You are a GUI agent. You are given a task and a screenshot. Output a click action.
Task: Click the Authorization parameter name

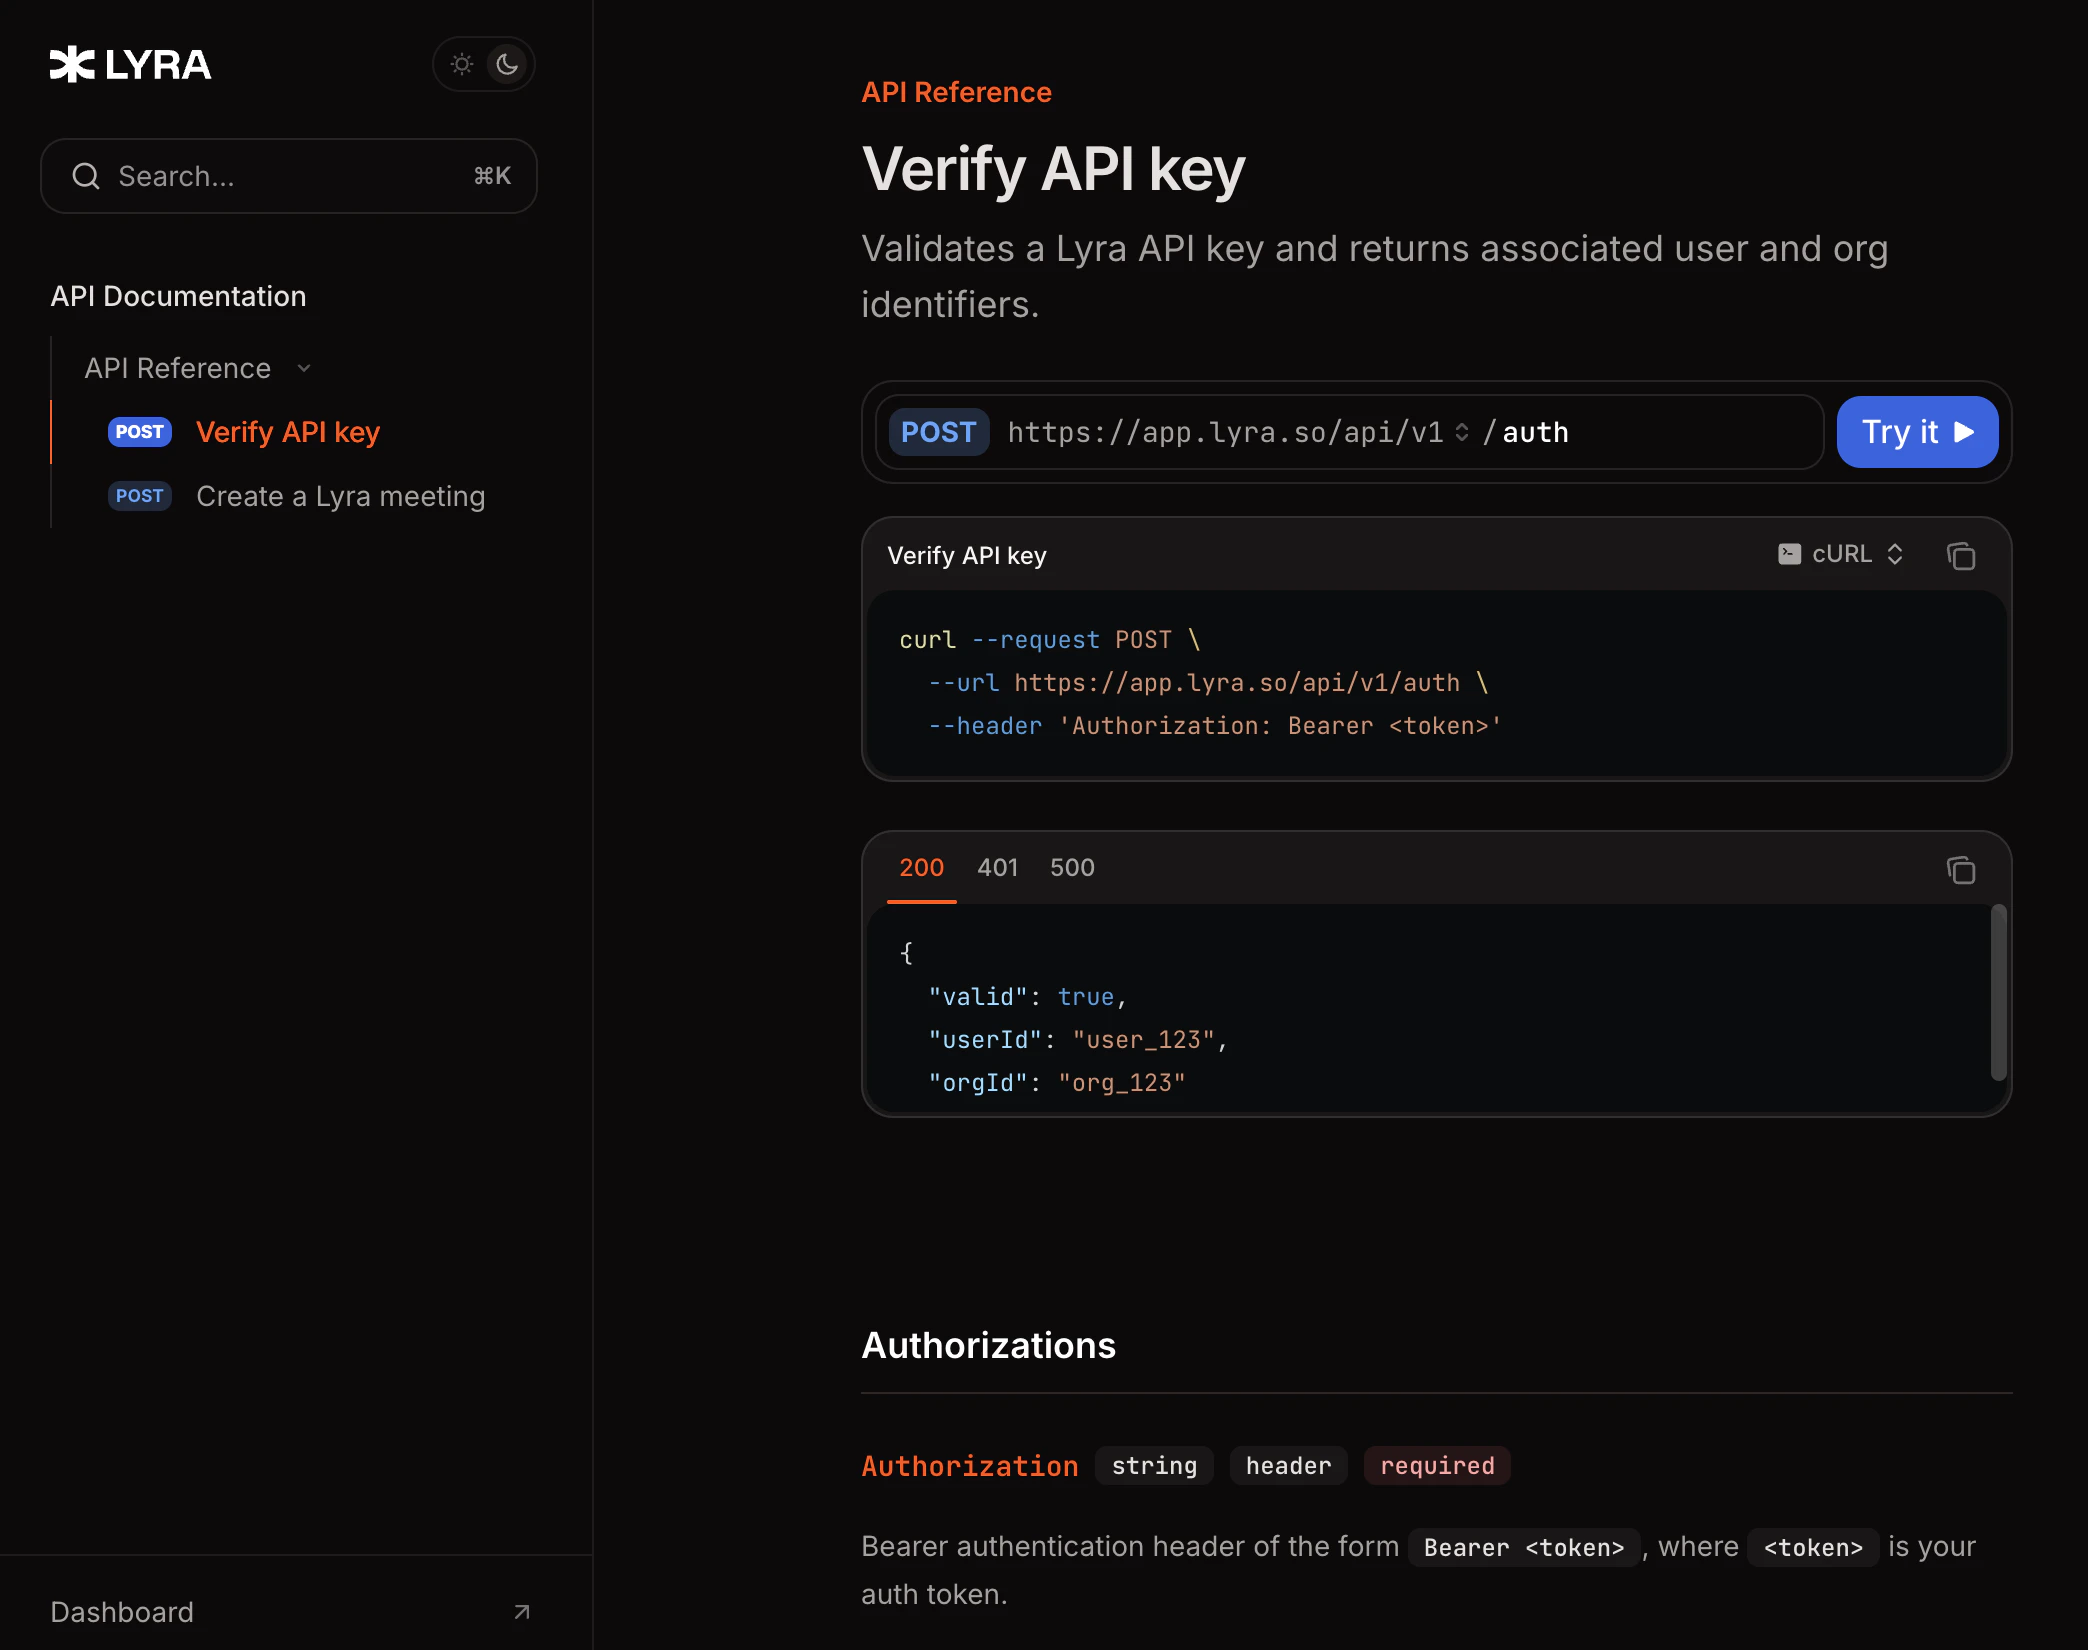tap(970, 1466)
